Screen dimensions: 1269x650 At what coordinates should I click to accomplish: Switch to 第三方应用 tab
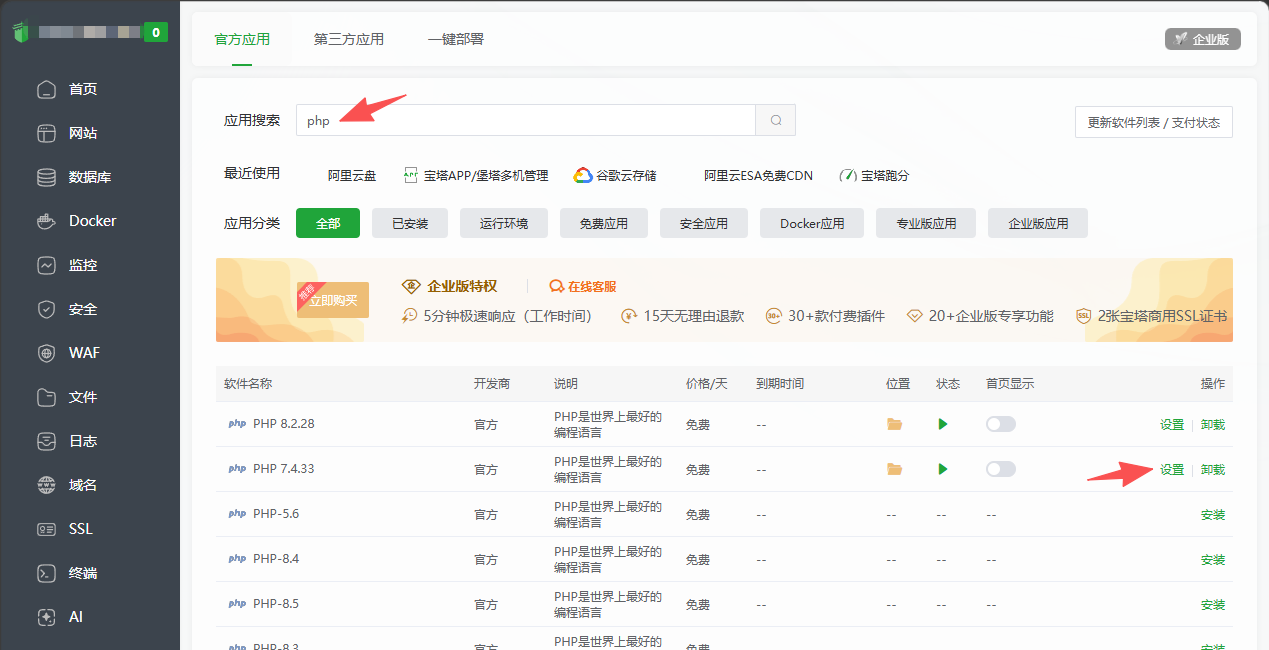click(349, 39)
